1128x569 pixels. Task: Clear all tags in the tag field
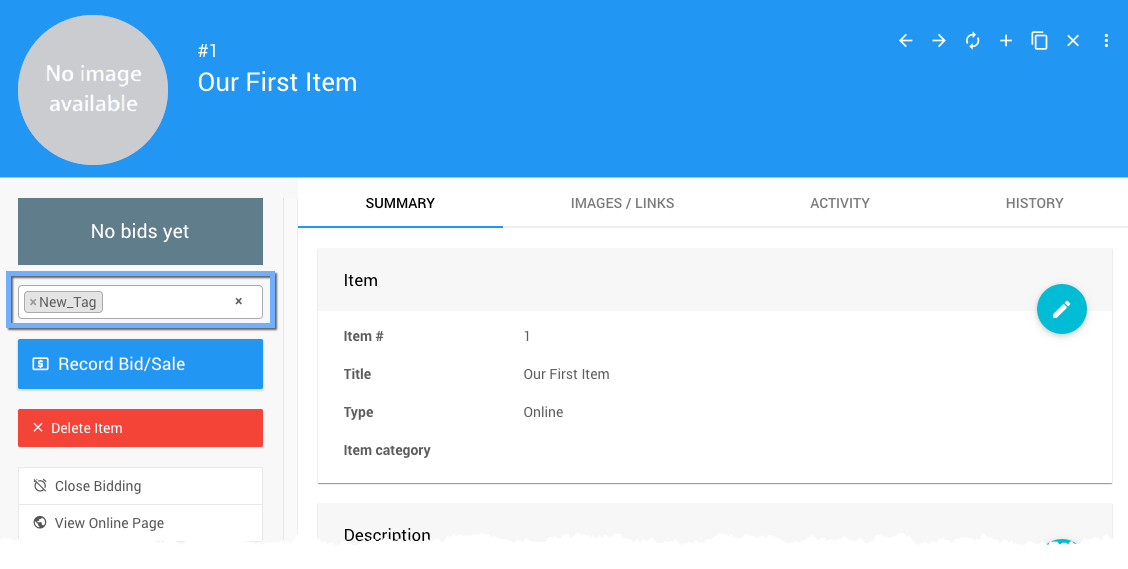238,301
